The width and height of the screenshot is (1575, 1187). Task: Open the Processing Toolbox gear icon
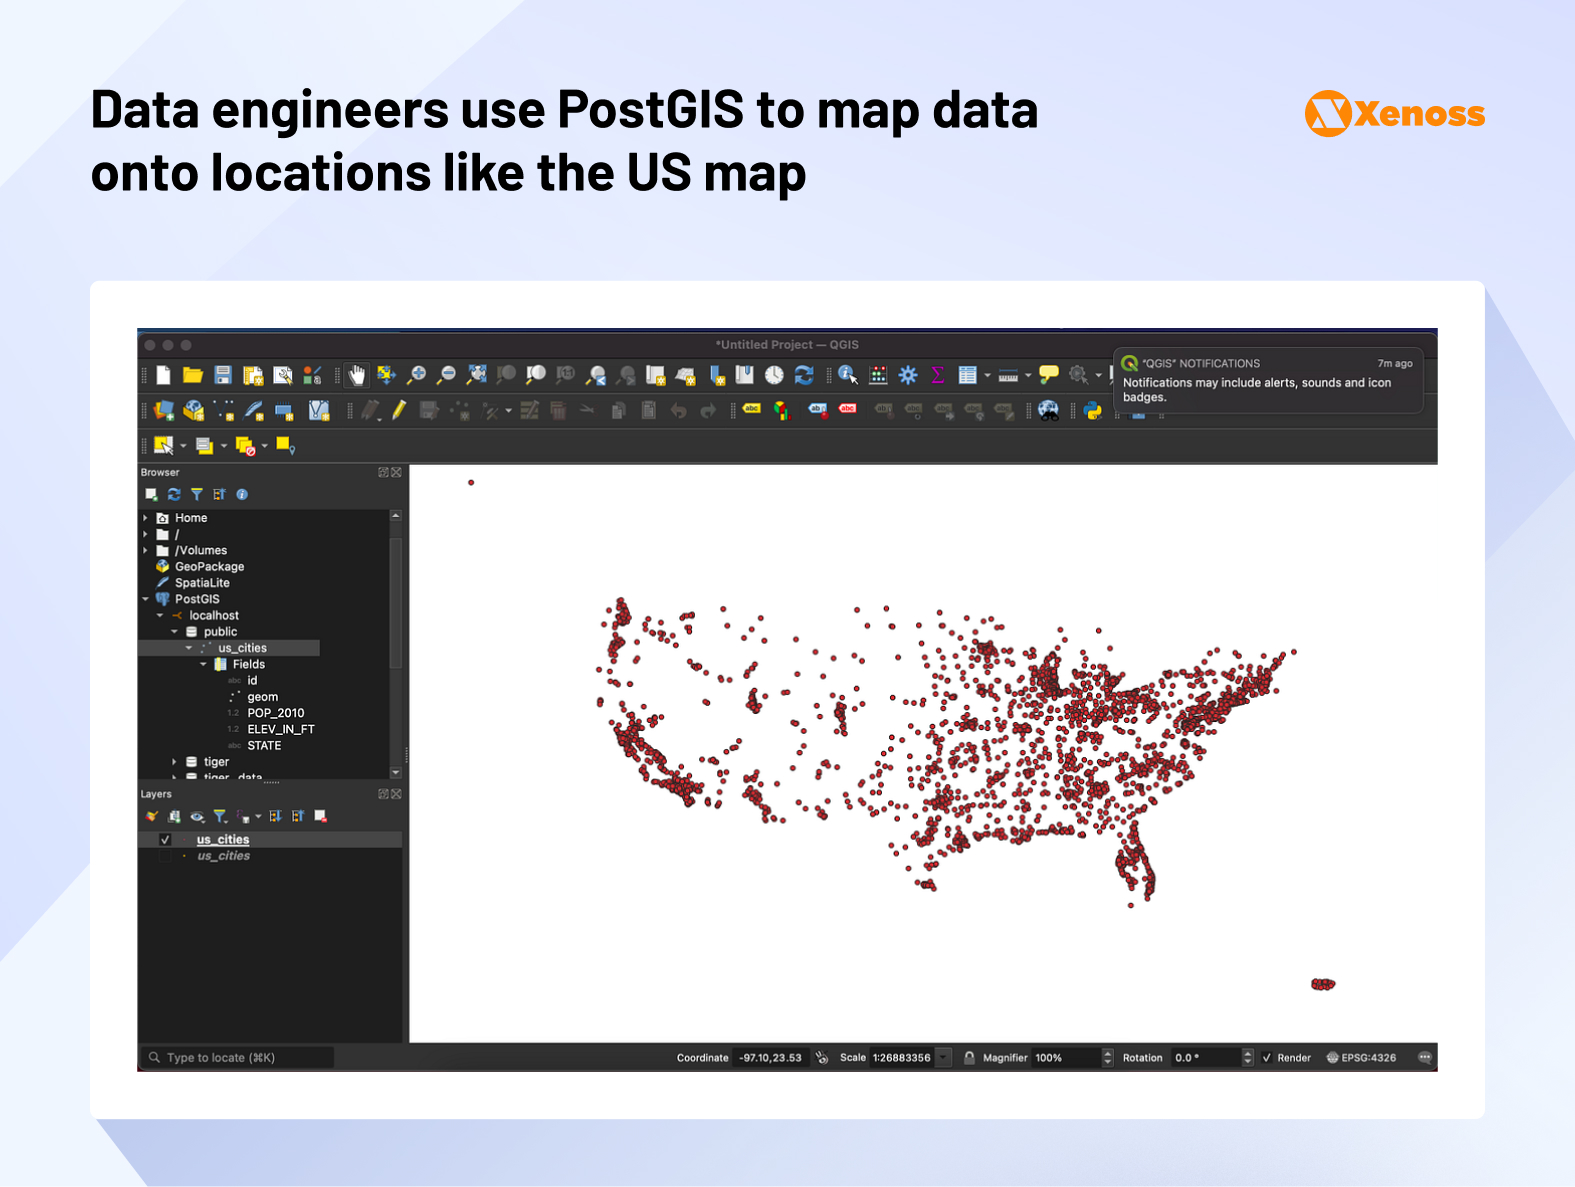tap(908, 375)
